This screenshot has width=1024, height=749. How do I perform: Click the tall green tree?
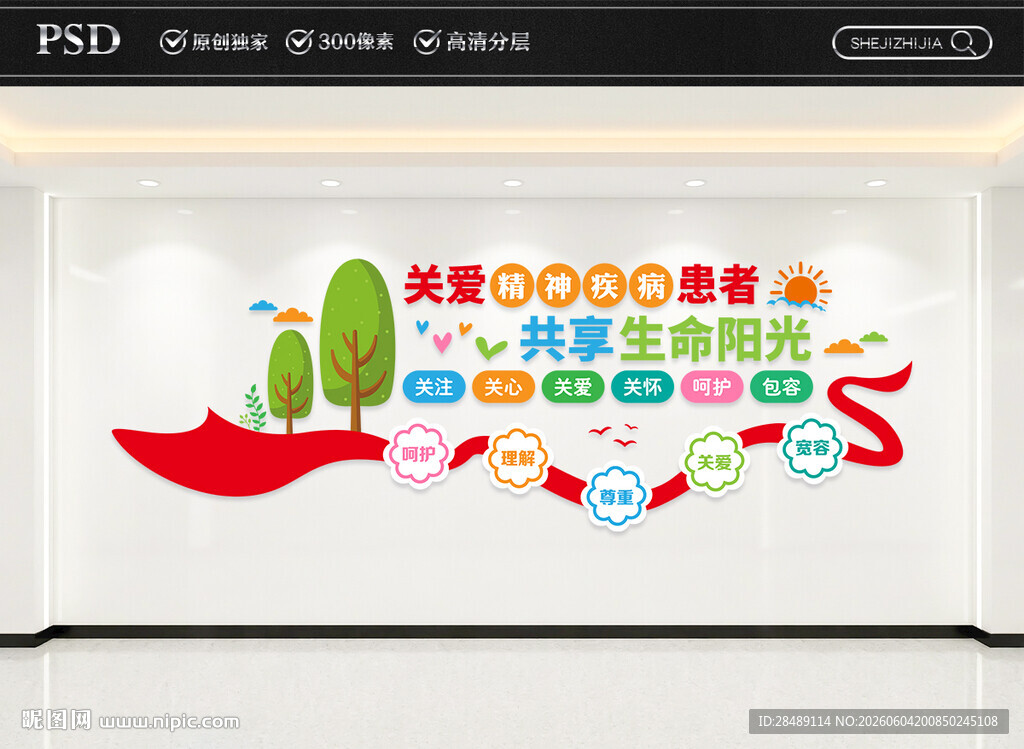click(x=357, y=344)
